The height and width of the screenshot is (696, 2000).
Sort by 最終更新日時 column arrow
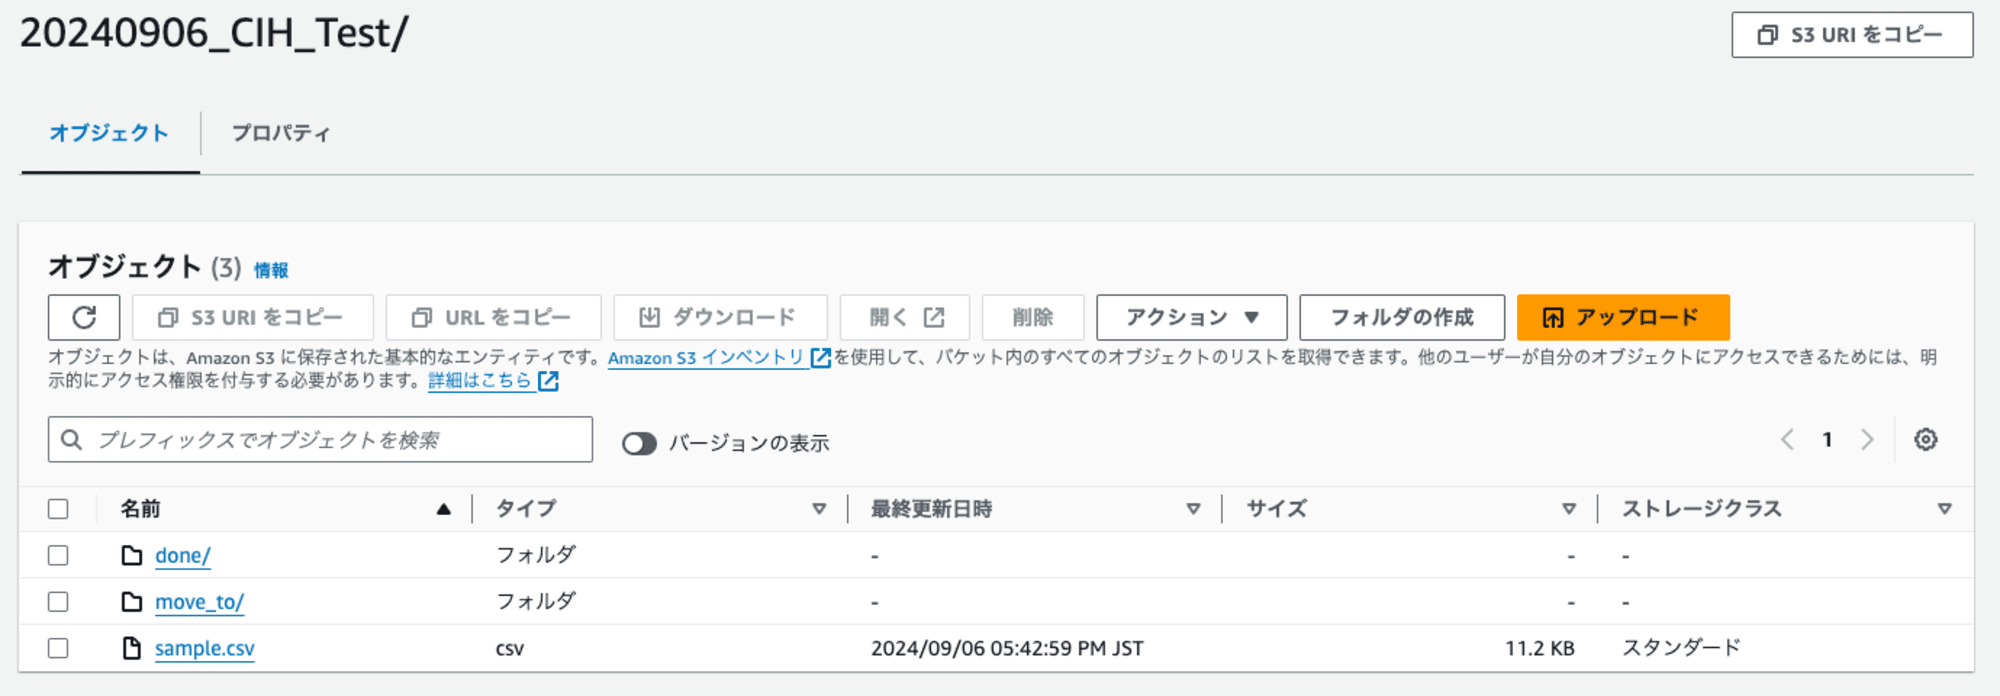(1193, 509)
